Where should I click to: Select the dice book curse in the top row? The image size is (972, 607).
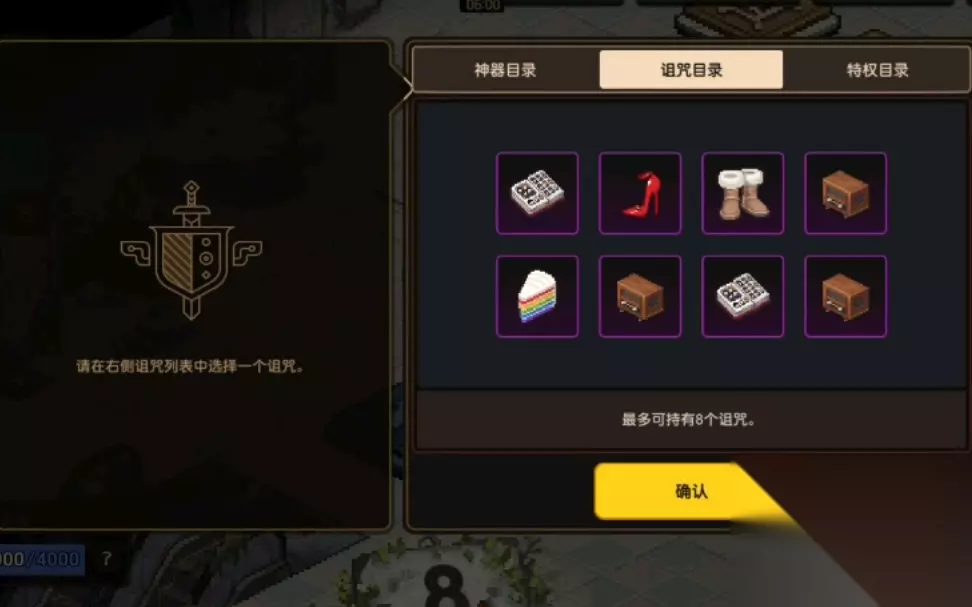(x=537, y=193)
